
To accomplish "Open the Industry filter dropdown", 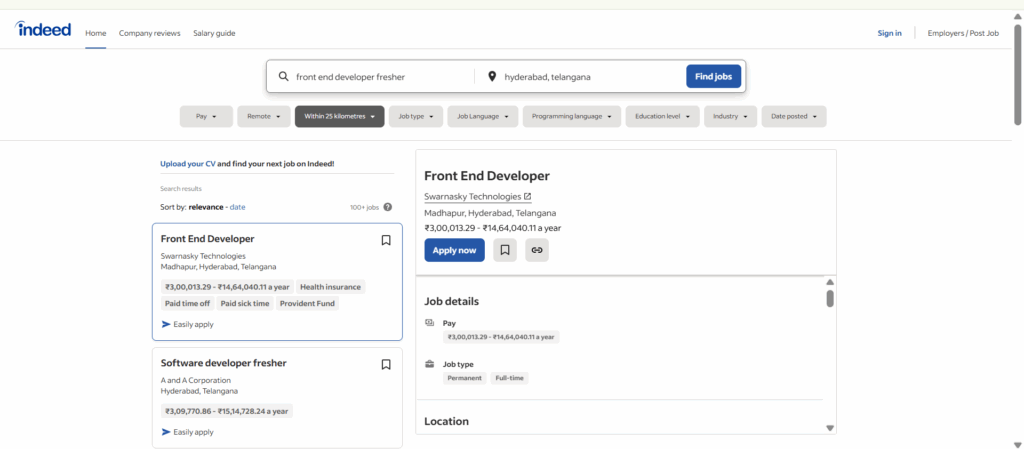I will point(730,116).
